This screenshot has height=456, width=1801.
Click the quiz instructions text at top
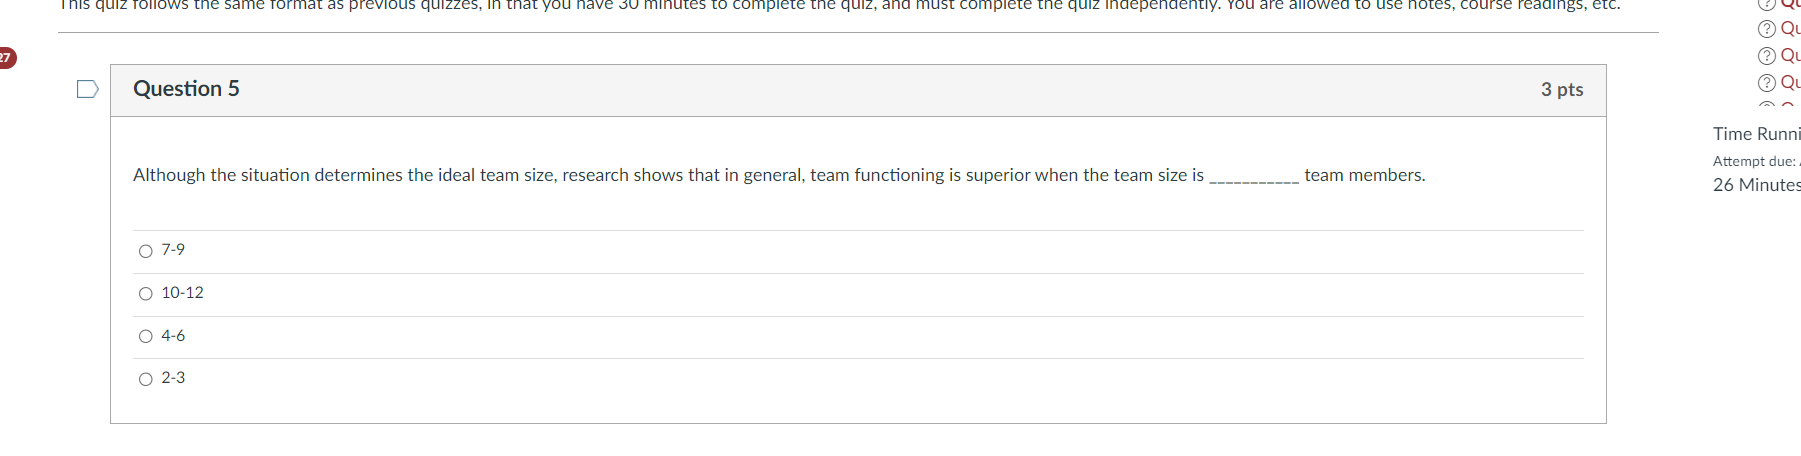pos(838,5)
